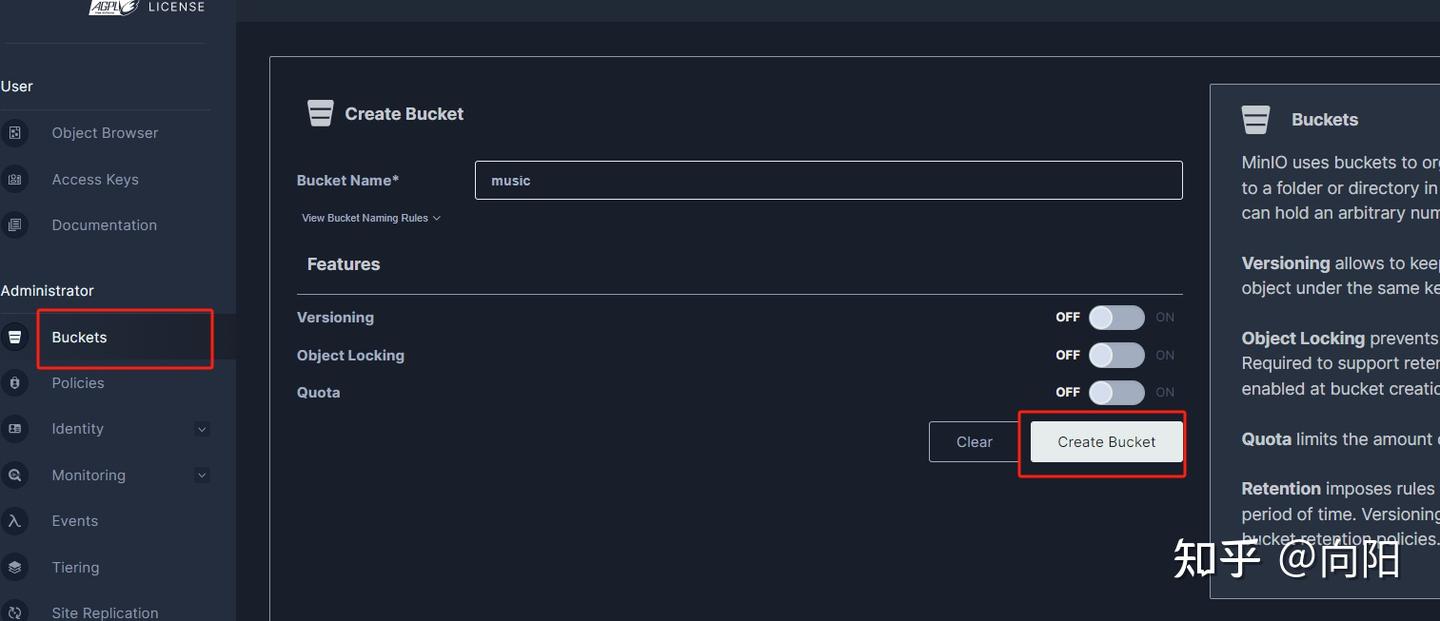The image size is (1440, 621).
Task: Click the Object Browser sidebar icon
Action: tap(14, 133)
